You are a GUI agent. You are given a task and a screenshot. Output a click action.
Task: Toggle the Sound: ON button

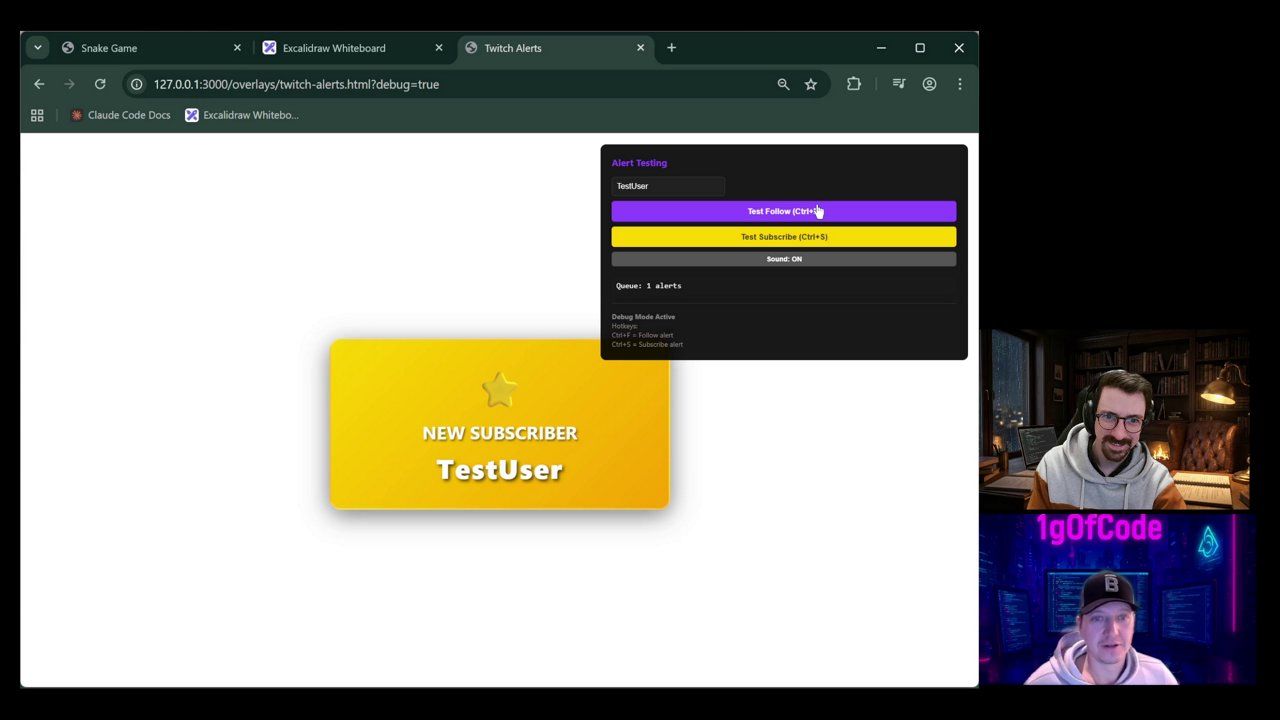point(783,259)
